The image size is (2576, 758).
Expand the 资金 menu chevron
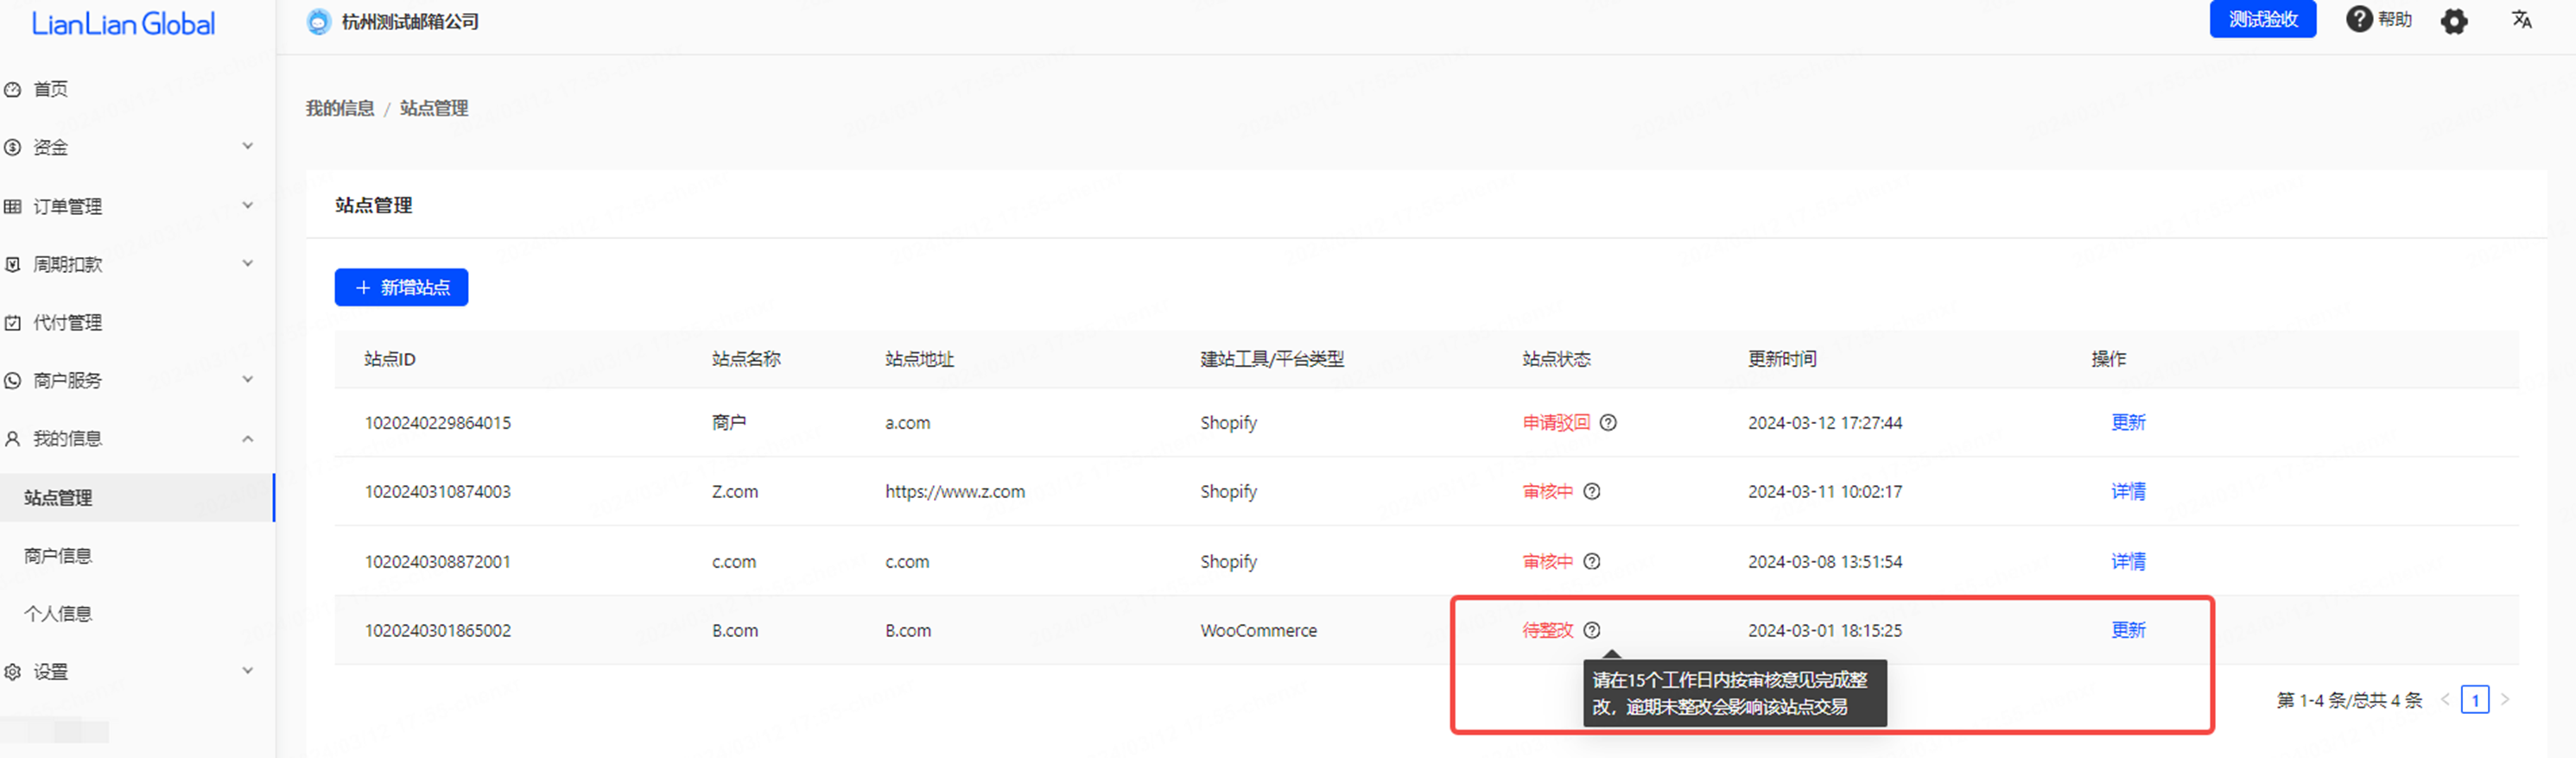point(248,147)
